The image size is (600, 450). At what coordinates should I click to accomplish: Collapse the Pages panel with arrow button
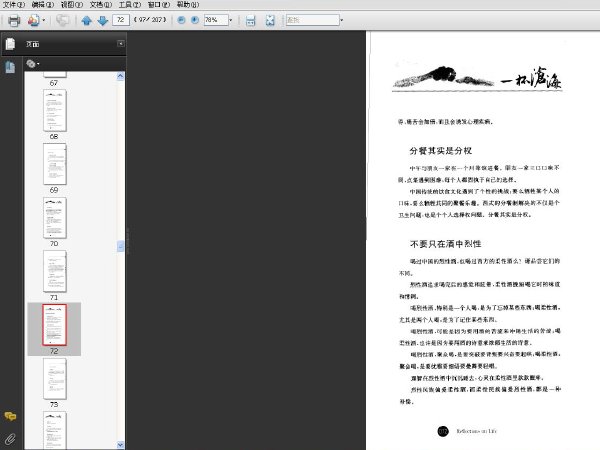pyautogui.click(x=121, y=44)
